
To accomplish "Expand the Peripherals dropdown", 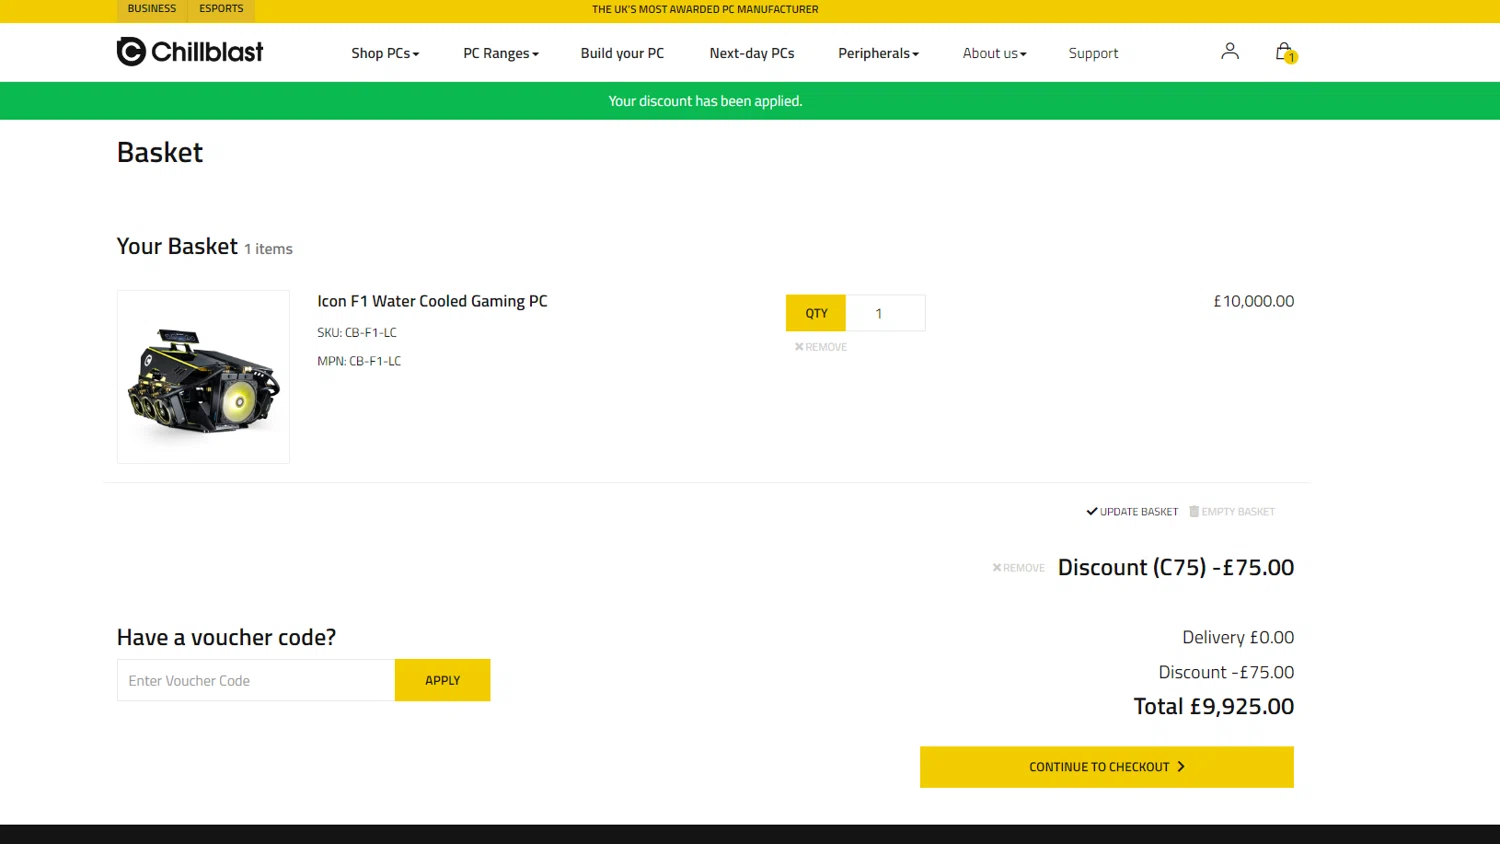I will pyautogui.click(x=878, y=53).
